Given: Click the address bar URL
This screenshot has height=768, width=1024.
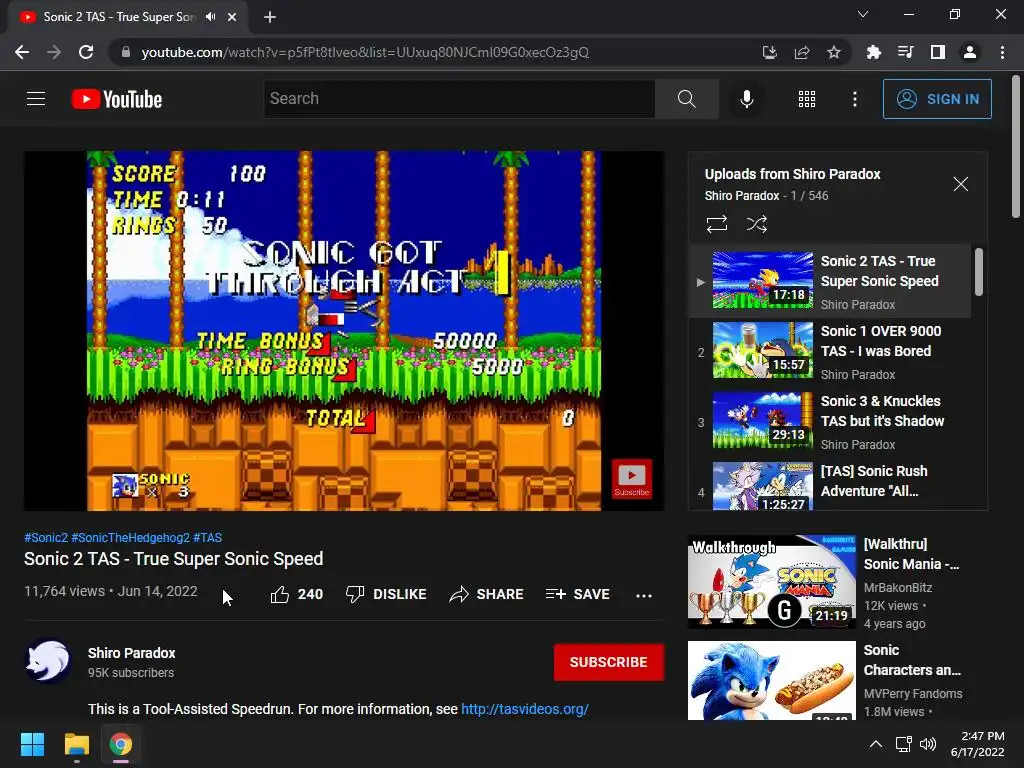Looking at the screenshot, I should coord(365,52).
